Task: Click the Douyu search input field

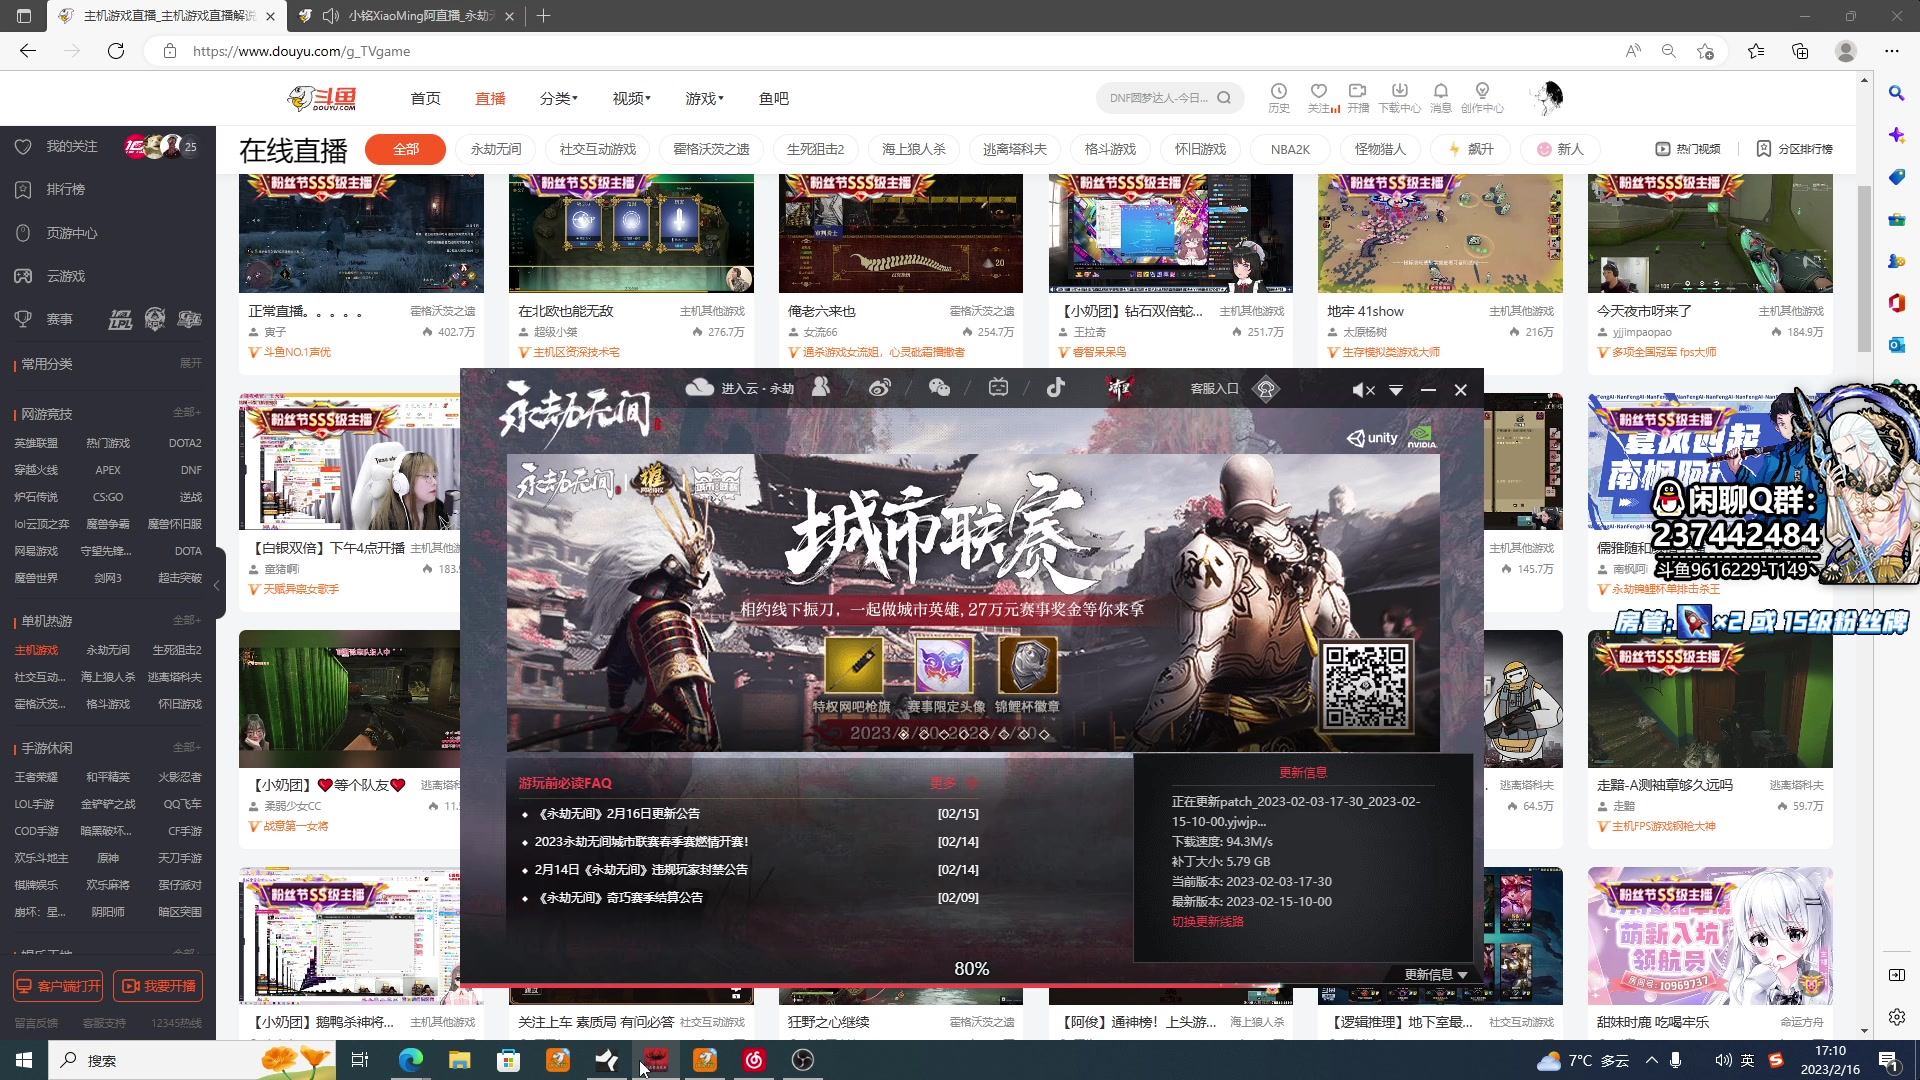Action: (1158, 98)
